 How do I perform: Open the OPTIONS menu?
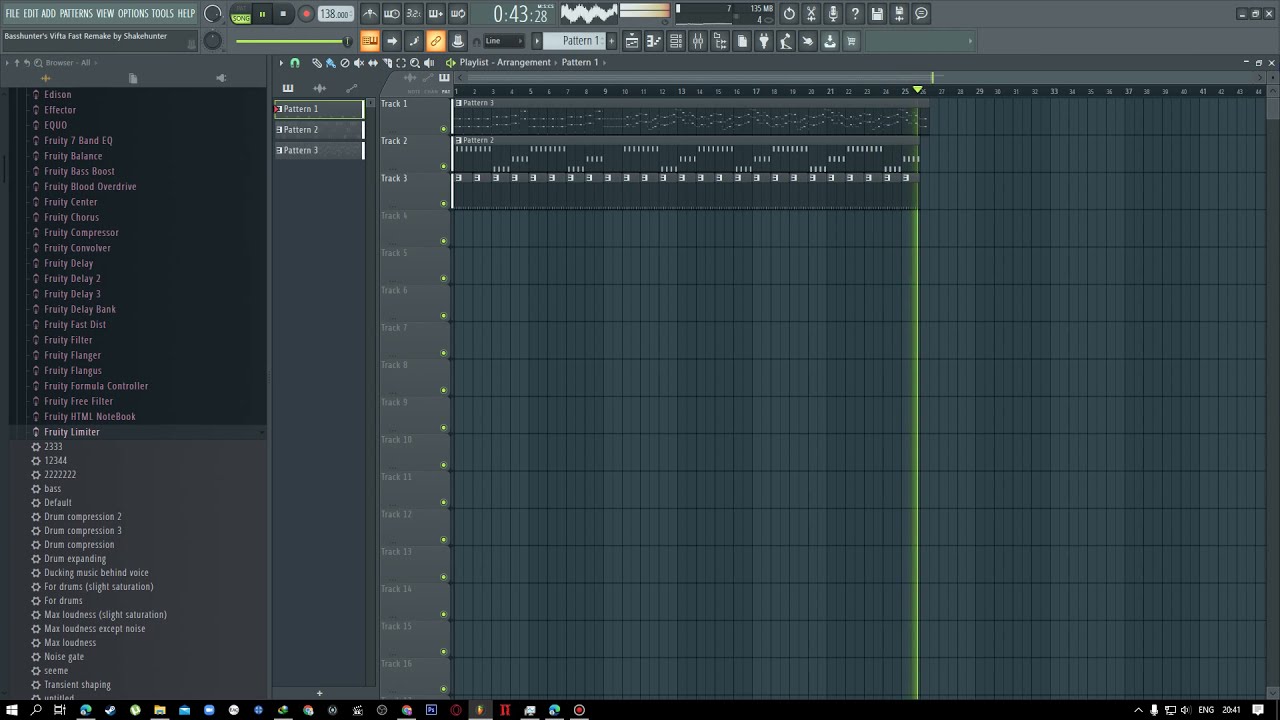coord(133,14)
